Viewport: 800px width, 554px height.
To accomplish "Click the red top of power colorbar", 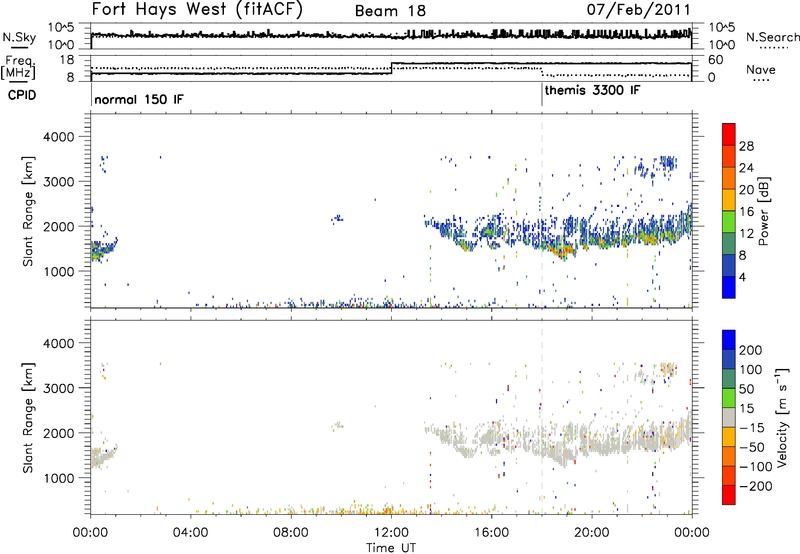I will 729,134.
